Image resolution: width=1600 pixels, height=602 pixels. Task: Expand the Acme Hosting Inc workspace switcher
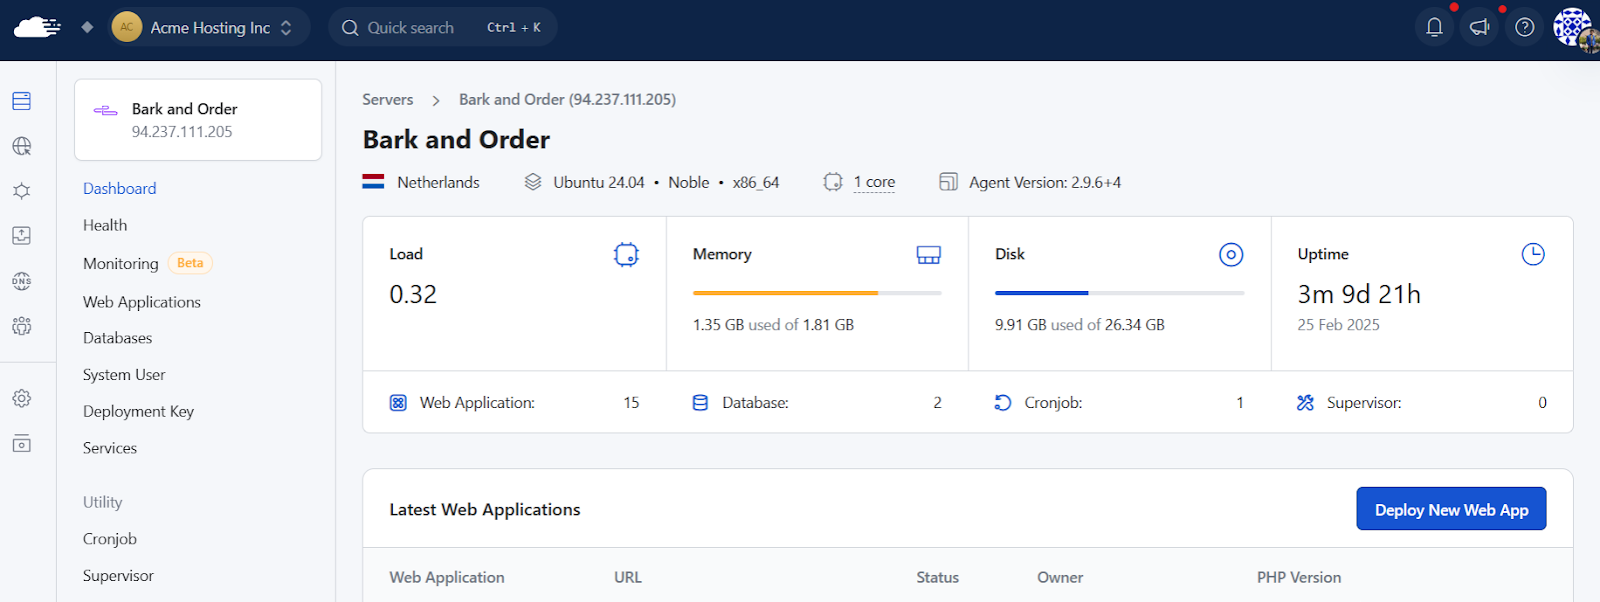(206, 27)
